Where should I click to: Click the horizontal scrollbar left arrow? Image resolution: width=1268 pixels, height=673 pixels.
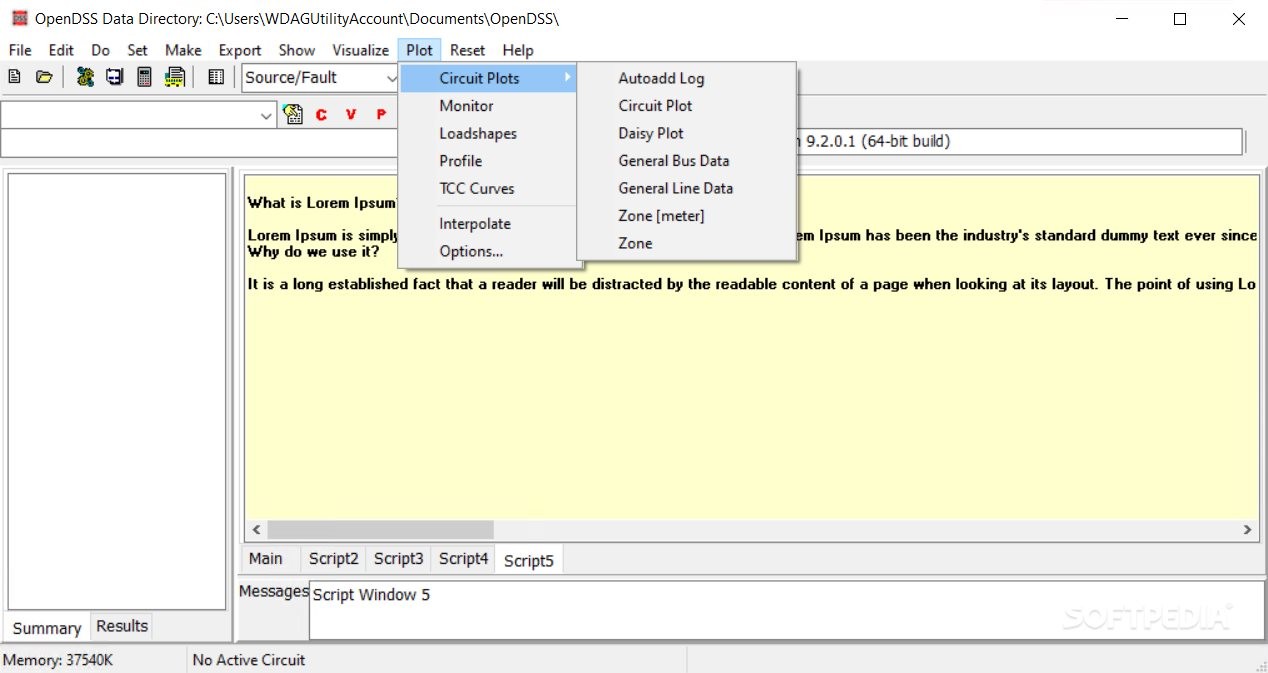[256, 530]
